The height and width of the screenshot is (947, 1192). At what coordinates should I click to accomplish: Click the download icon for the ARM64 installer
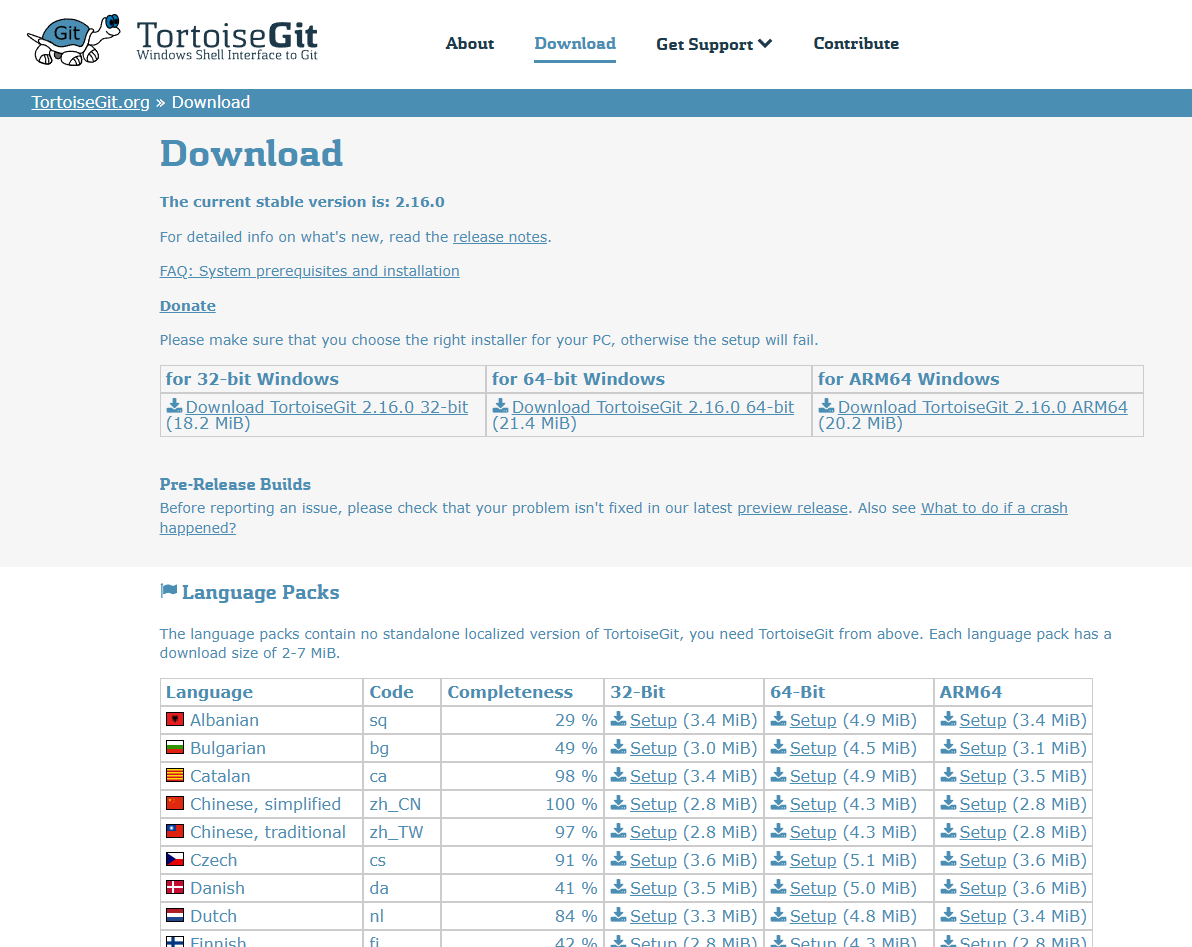pos(826,406)
